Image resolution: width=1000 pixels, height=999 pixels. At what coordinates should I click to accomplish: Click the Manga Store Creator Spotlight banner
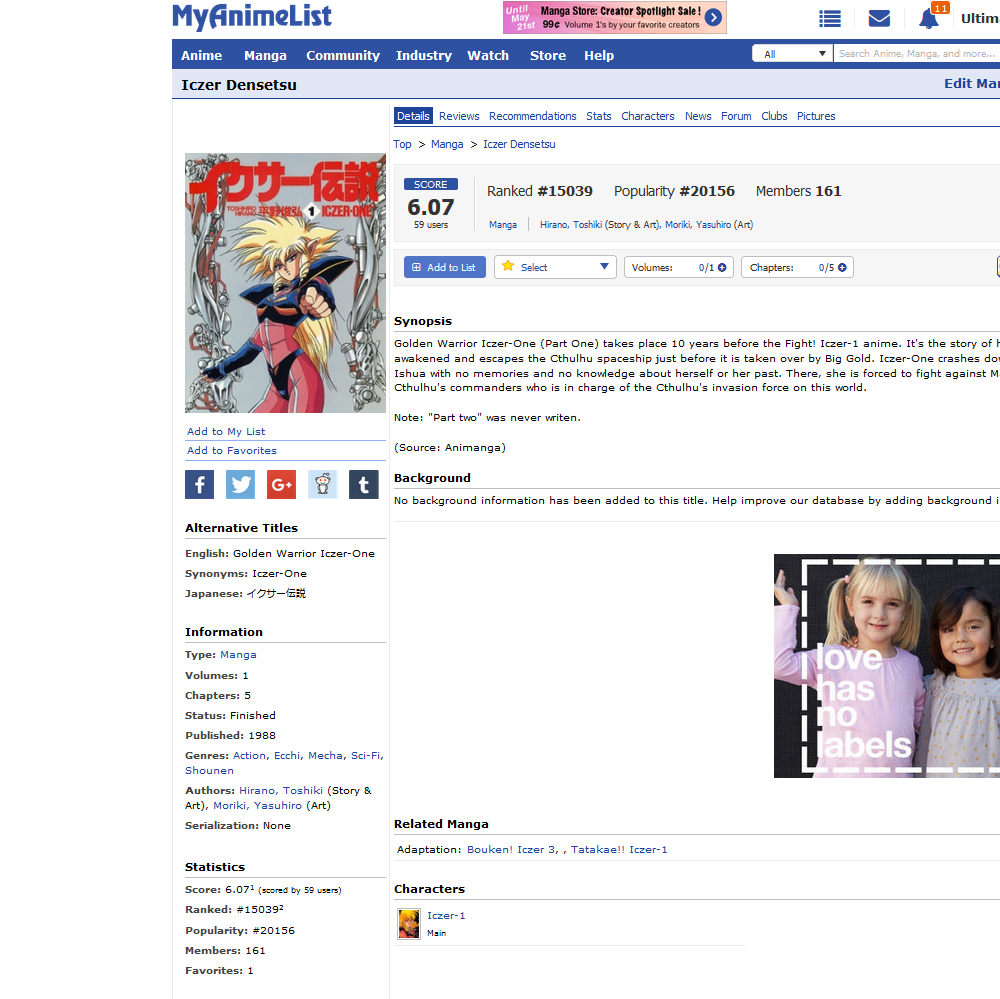click(x=615, y=17)
